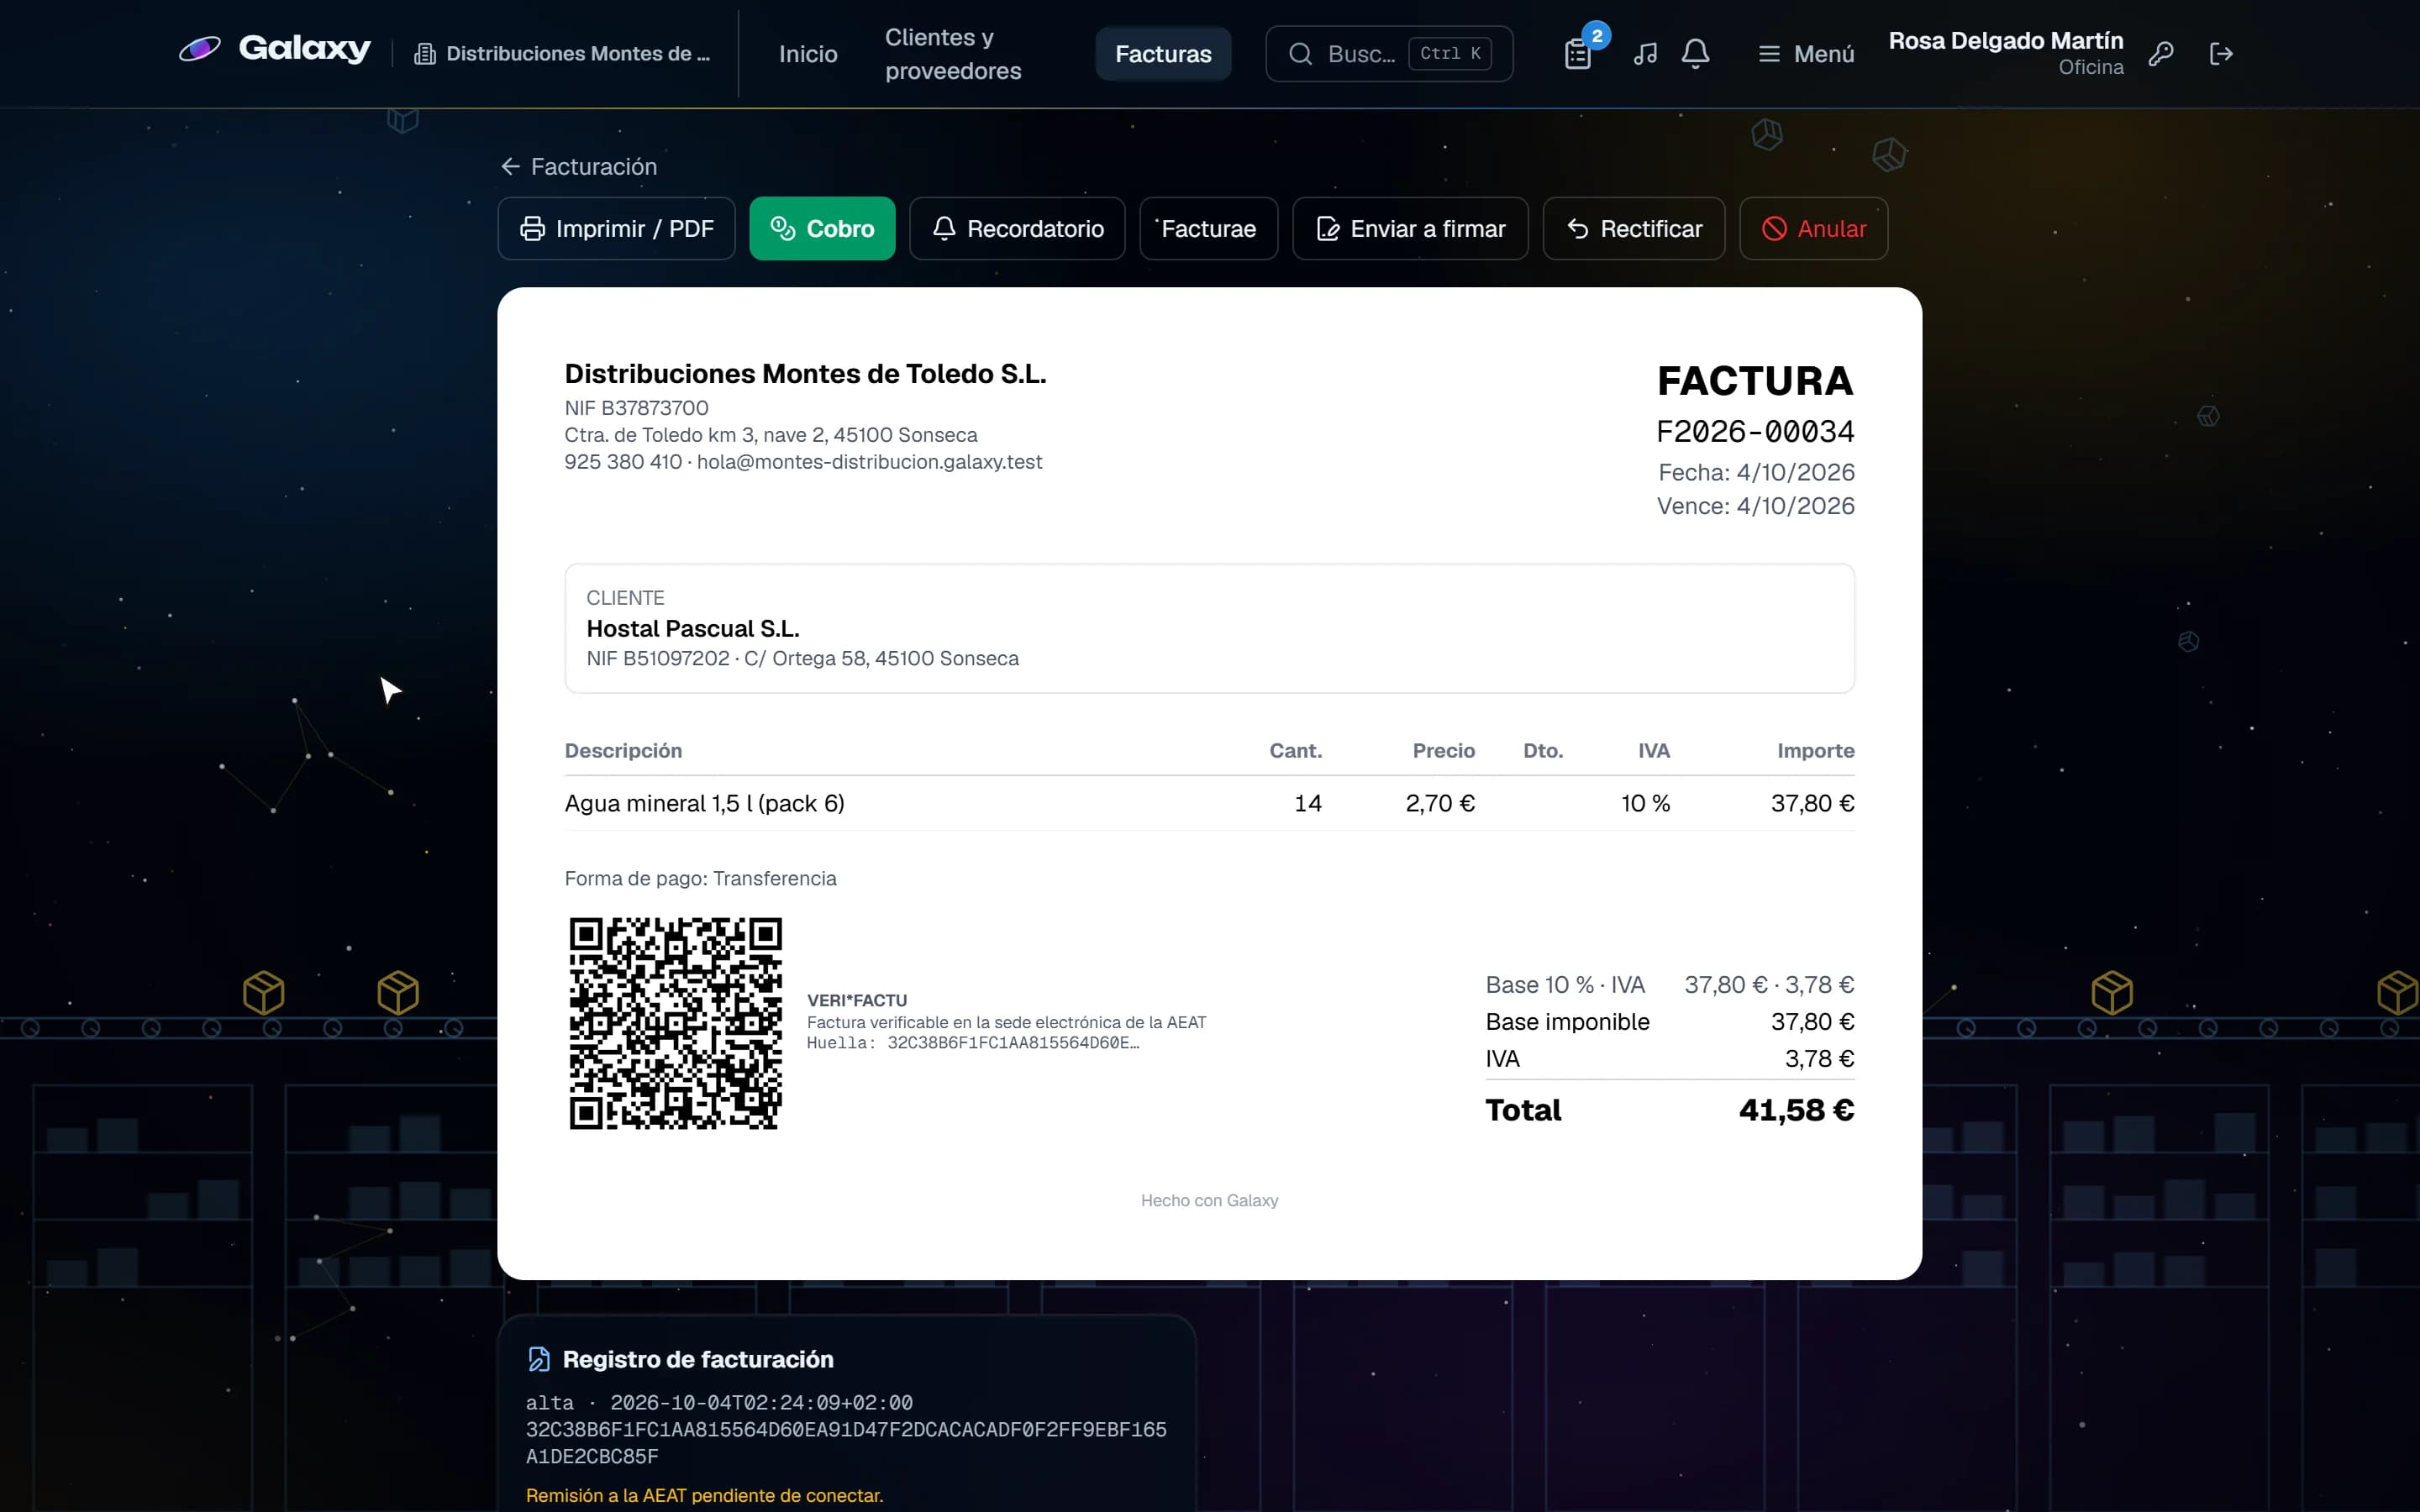Screen dimensions: 2420x1512
Task: Click the music note icon
Action: [x=1645, y=54]
